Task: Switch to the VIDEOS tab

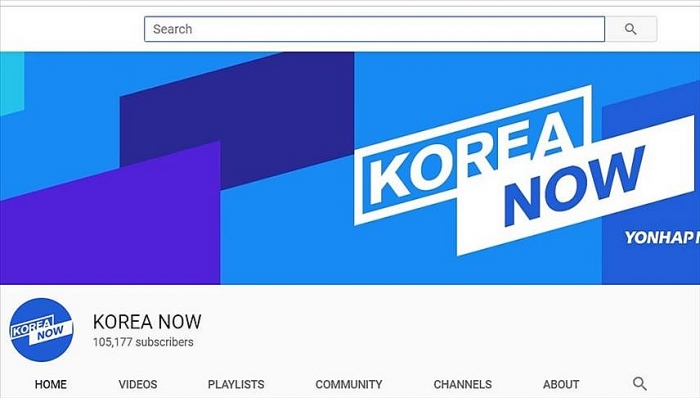Action: [x=138, y=384]
